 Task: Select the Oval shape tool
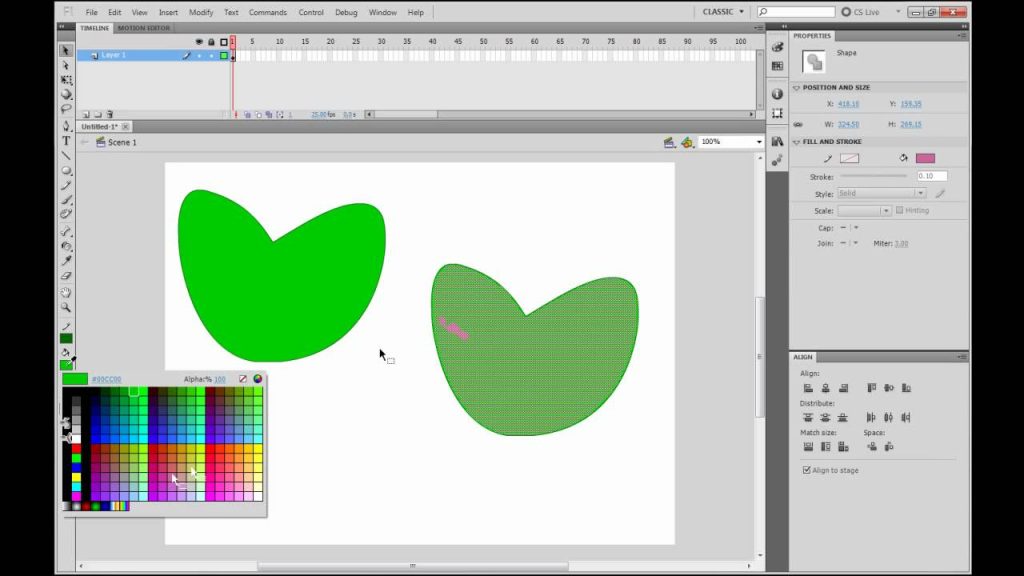66,170
